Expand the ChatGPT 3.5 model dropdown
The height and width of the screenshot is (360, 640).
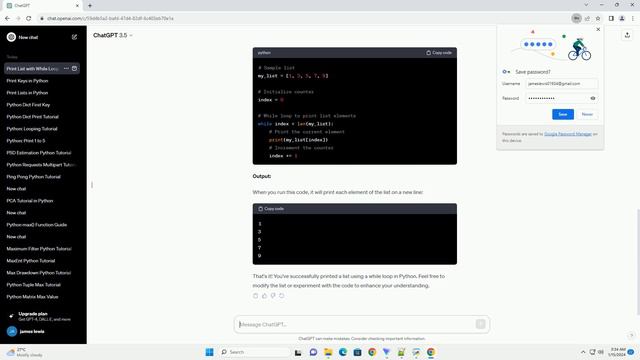(113, 36)
